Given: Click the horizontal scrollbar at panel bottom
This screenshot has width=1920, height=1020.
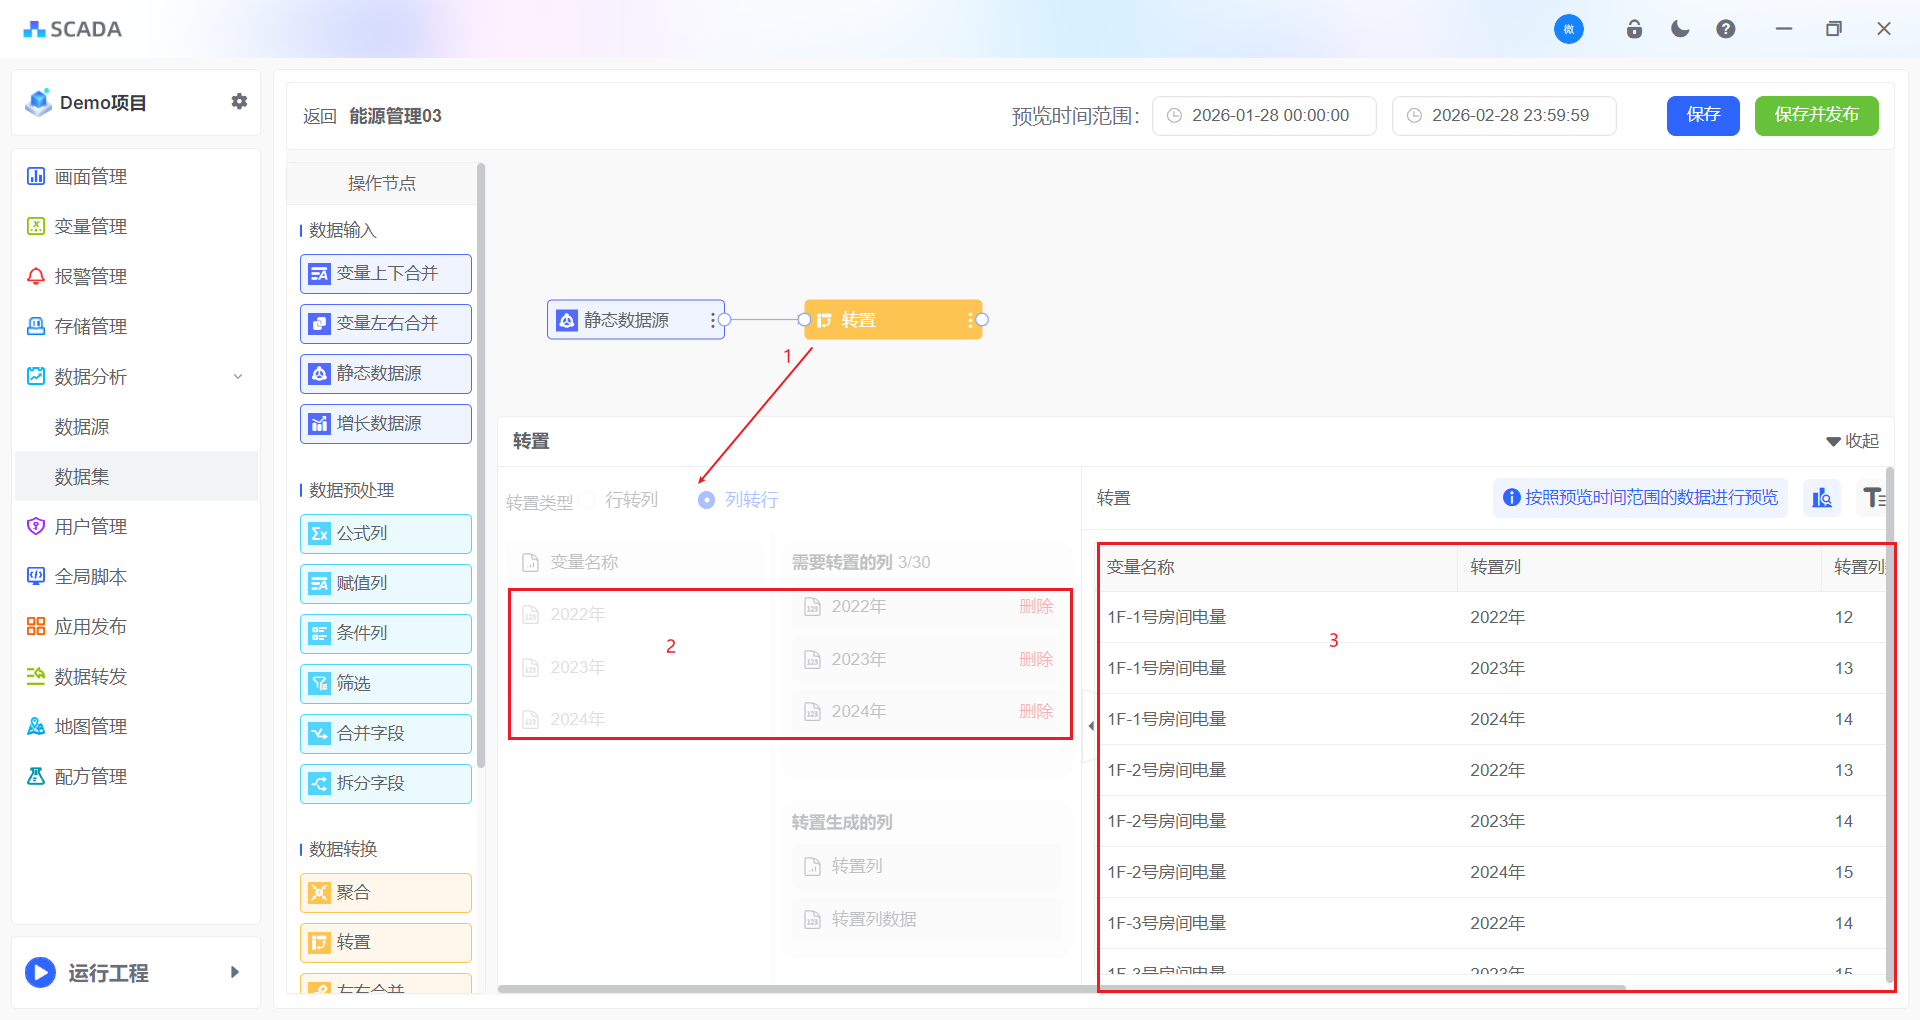Looking at the screenshot, I should (1060, 989).
